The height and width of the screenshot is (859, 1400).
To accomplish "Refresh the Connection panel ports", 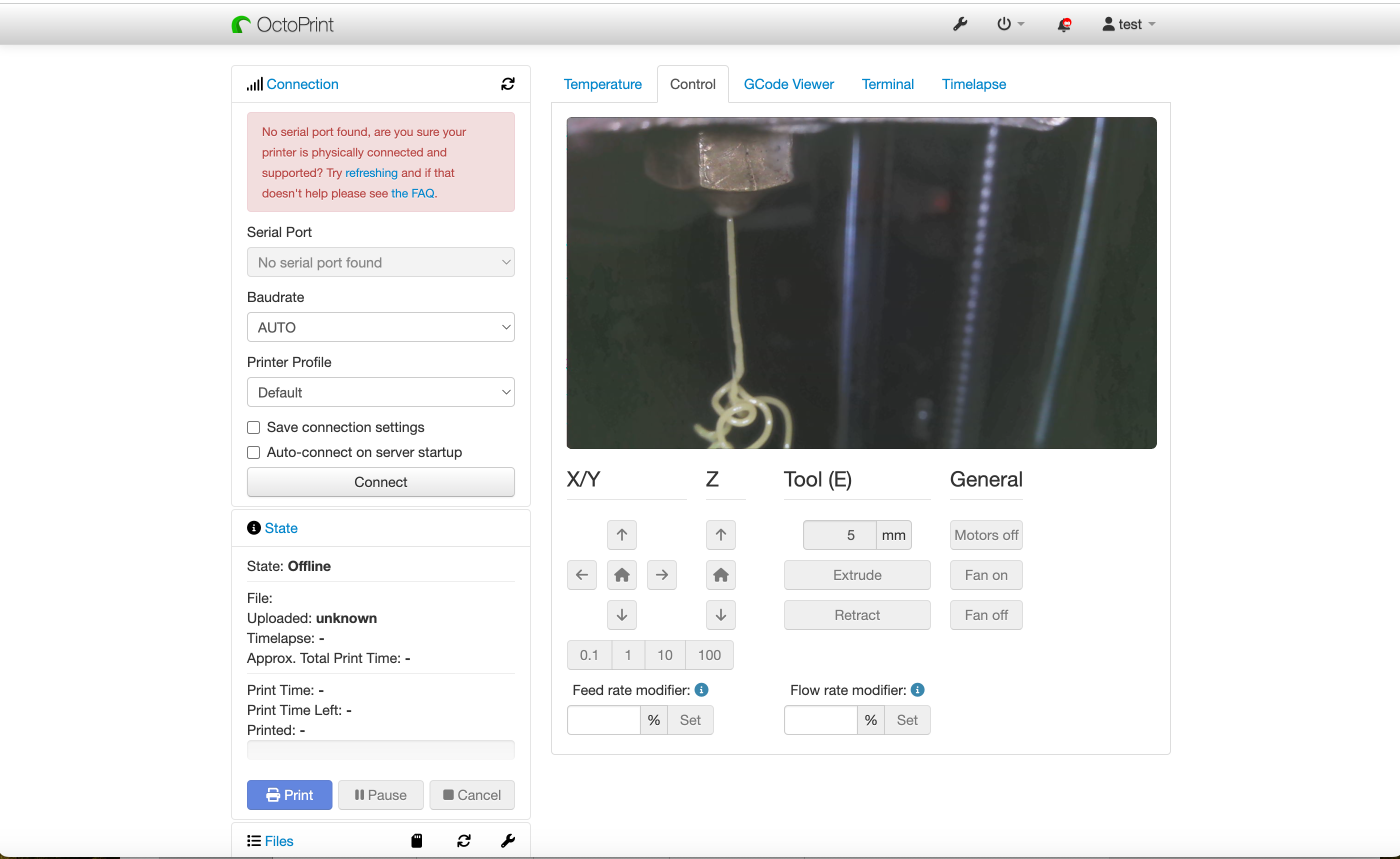I will point(508,84).
